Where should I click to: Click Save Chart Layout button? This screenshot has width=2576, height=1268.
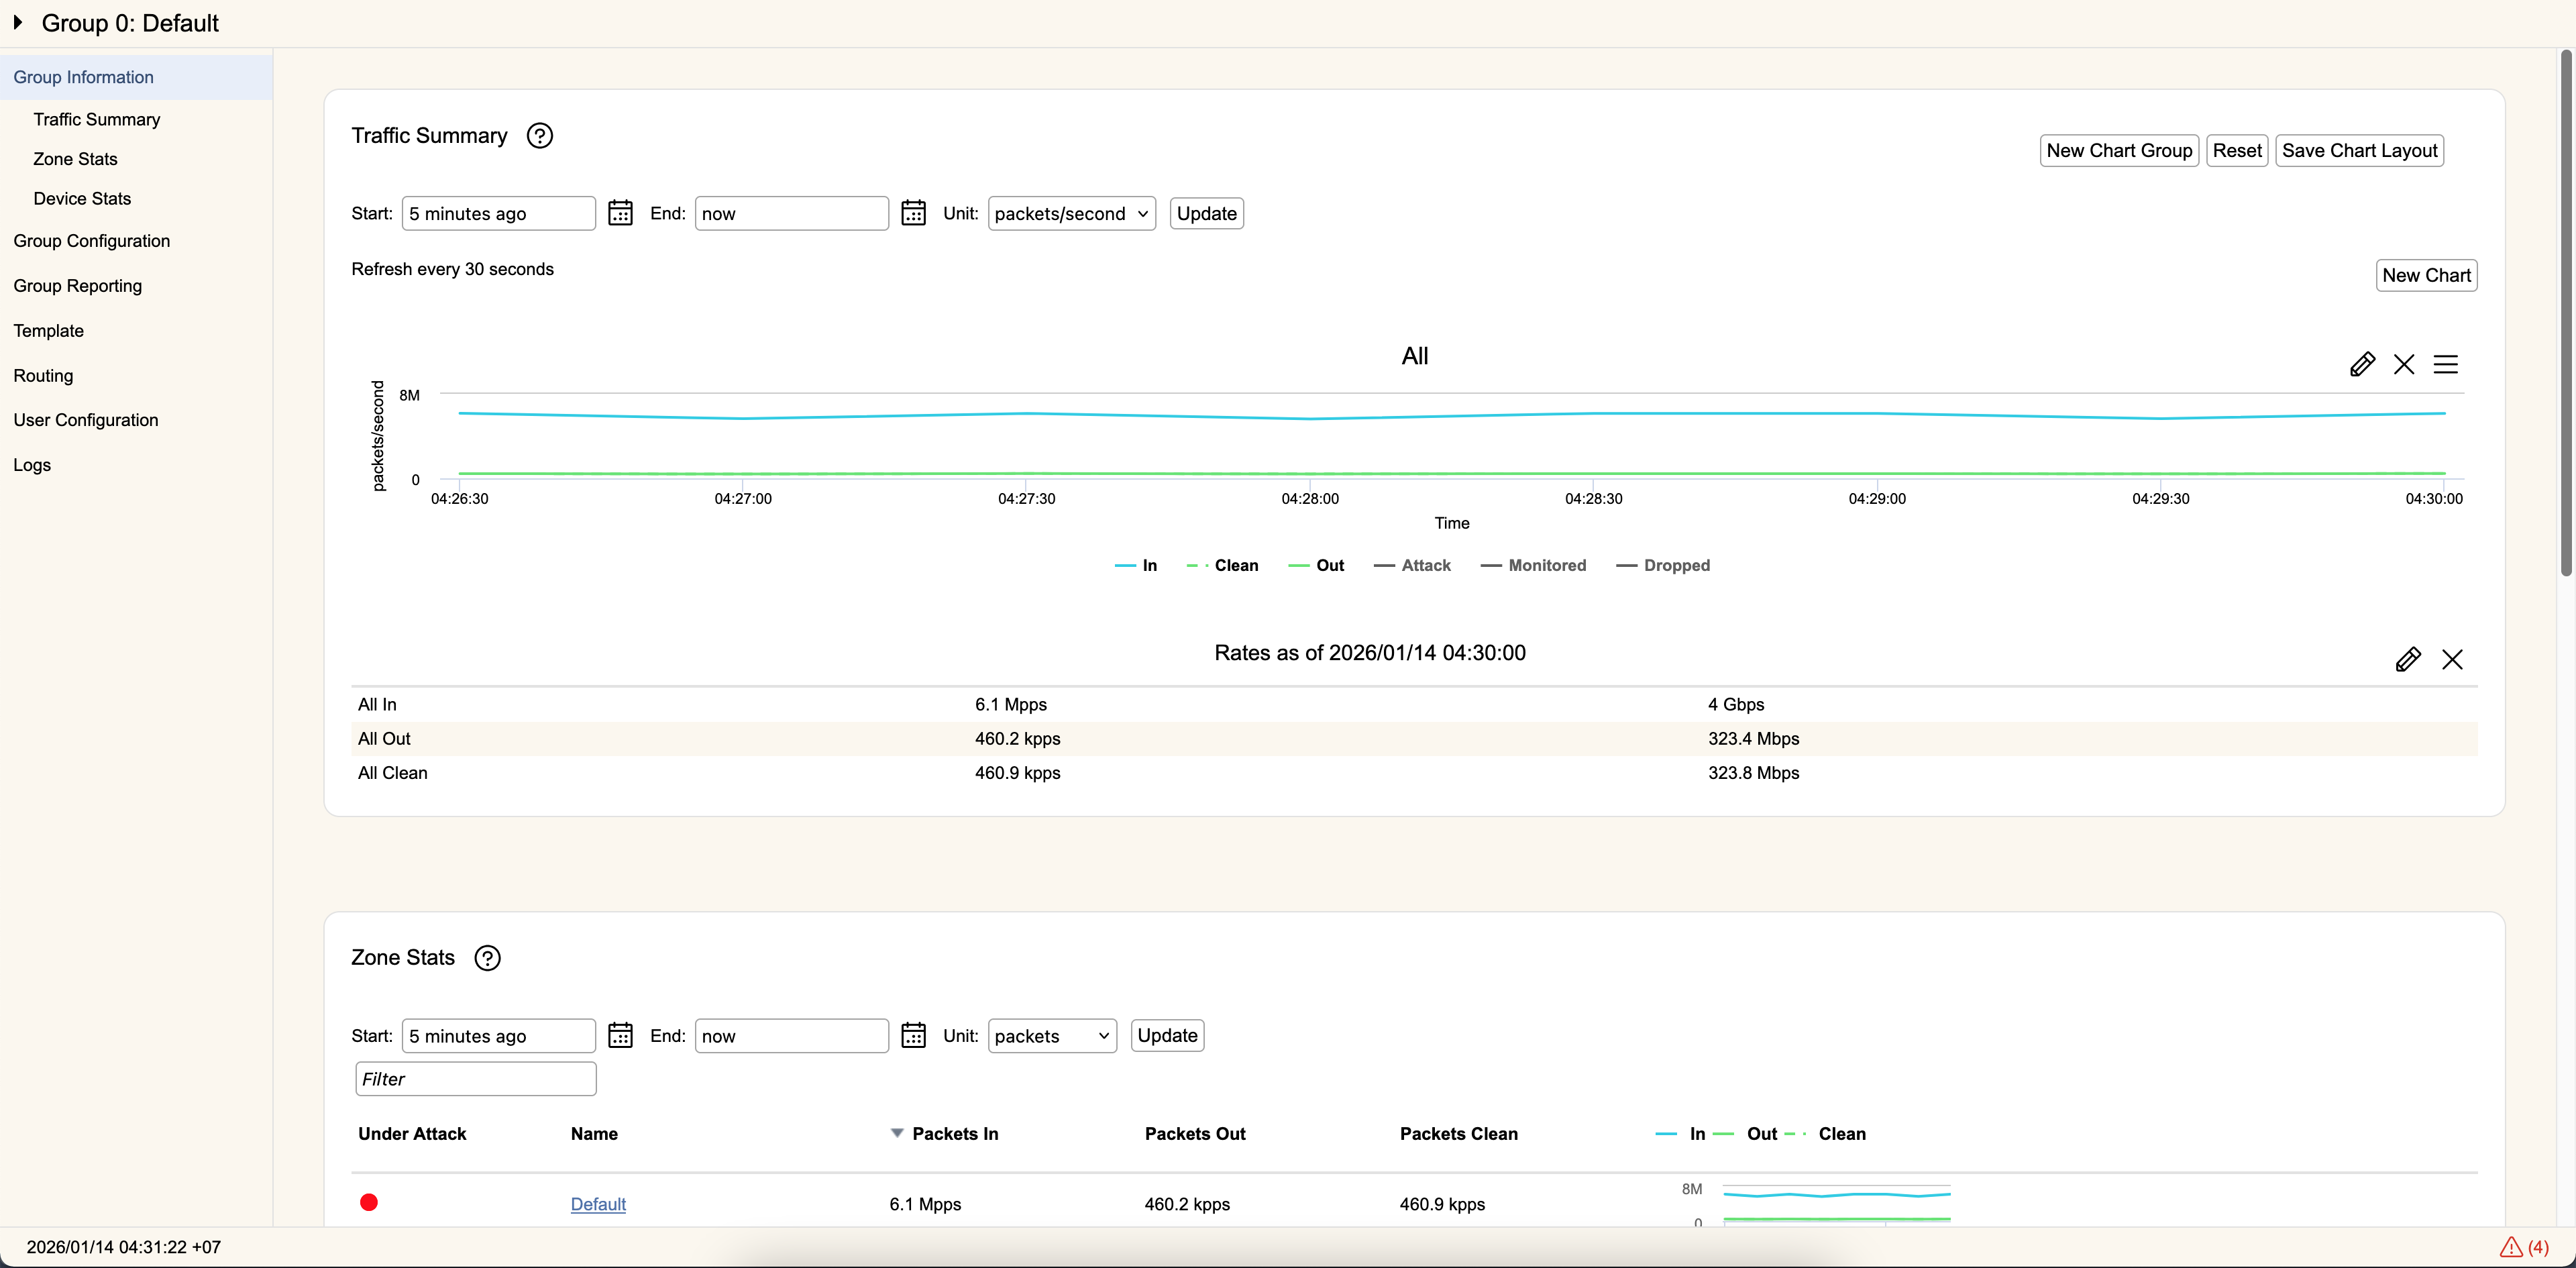2359,150
